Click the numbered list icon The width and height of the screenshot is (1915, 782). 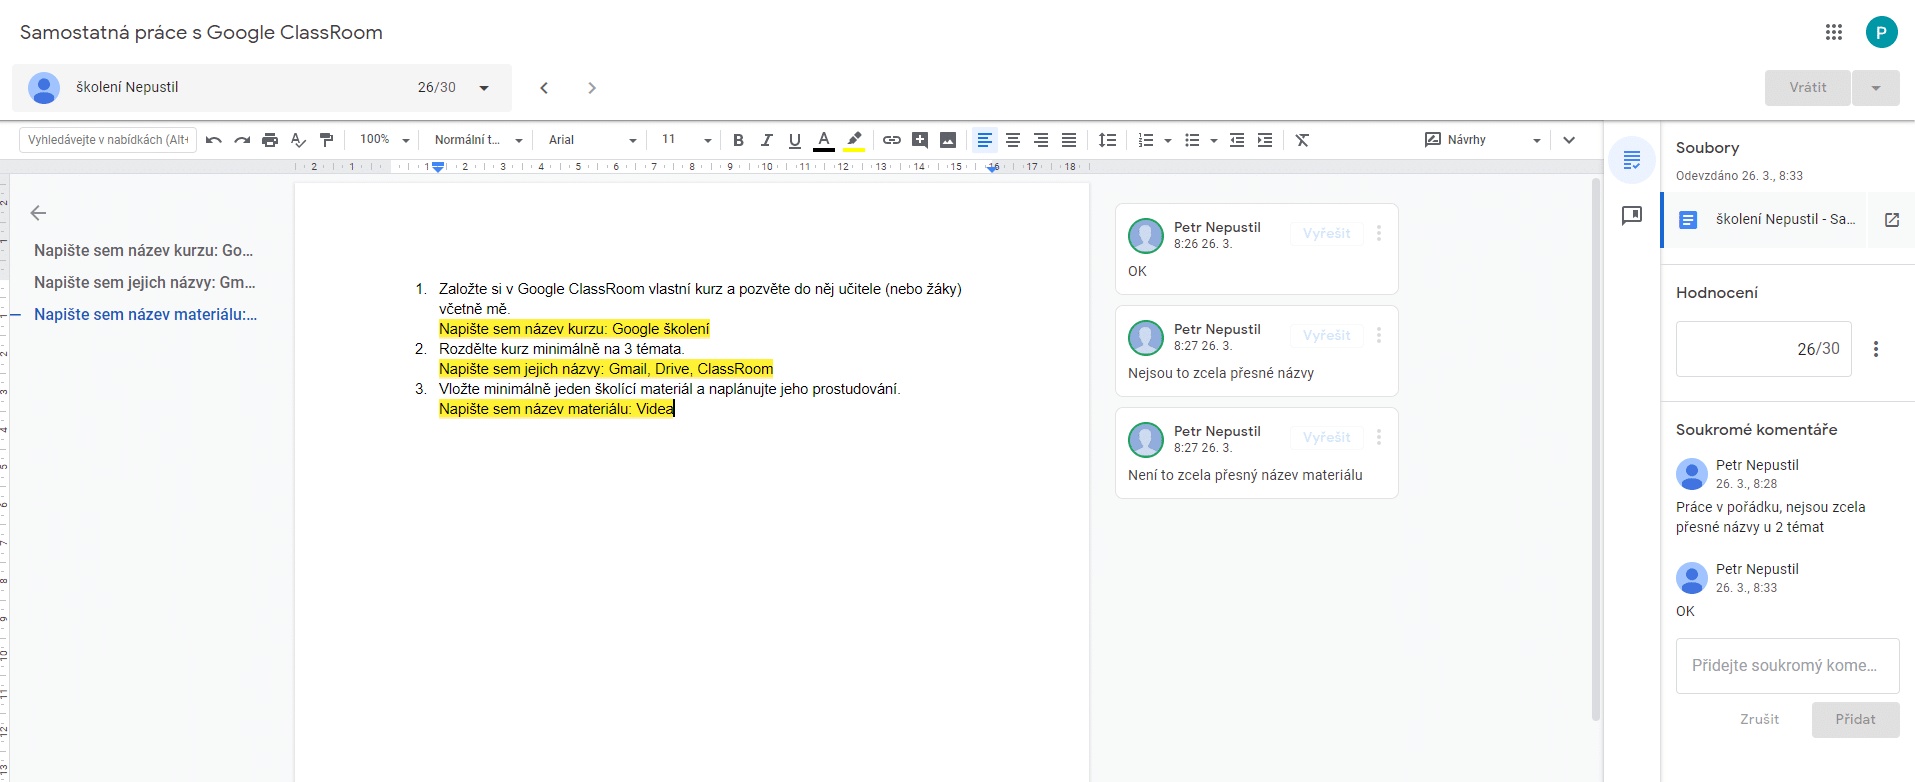coord(1146,140)
